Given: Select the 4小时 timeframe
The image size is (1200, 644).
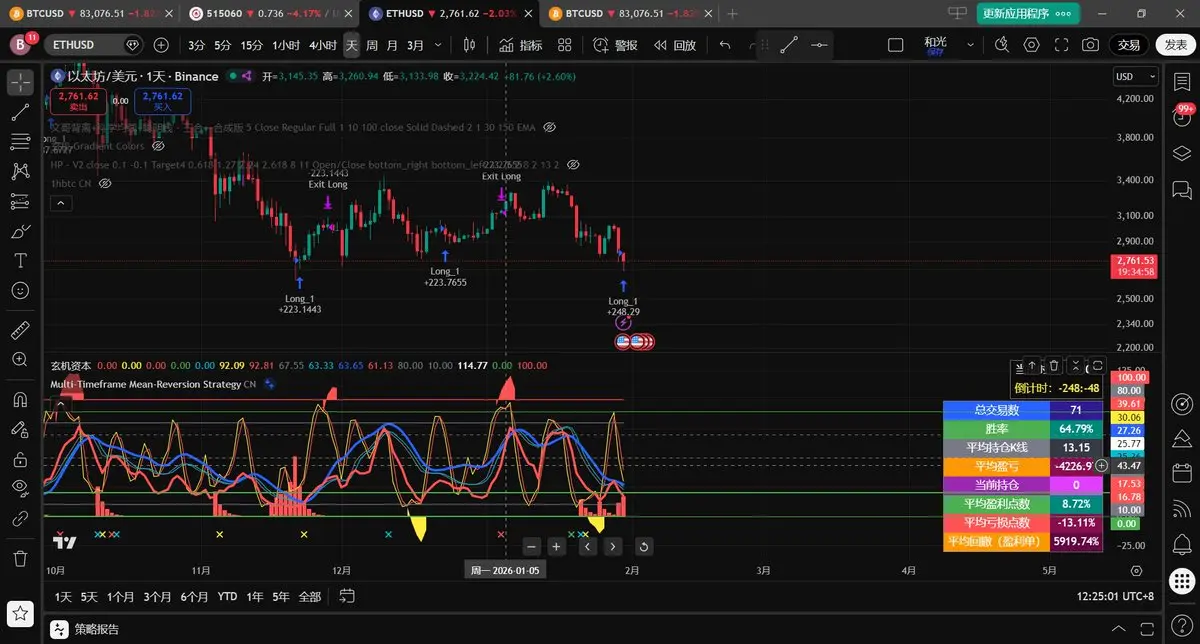Looking at the screenshot, I should coord(322,45).
